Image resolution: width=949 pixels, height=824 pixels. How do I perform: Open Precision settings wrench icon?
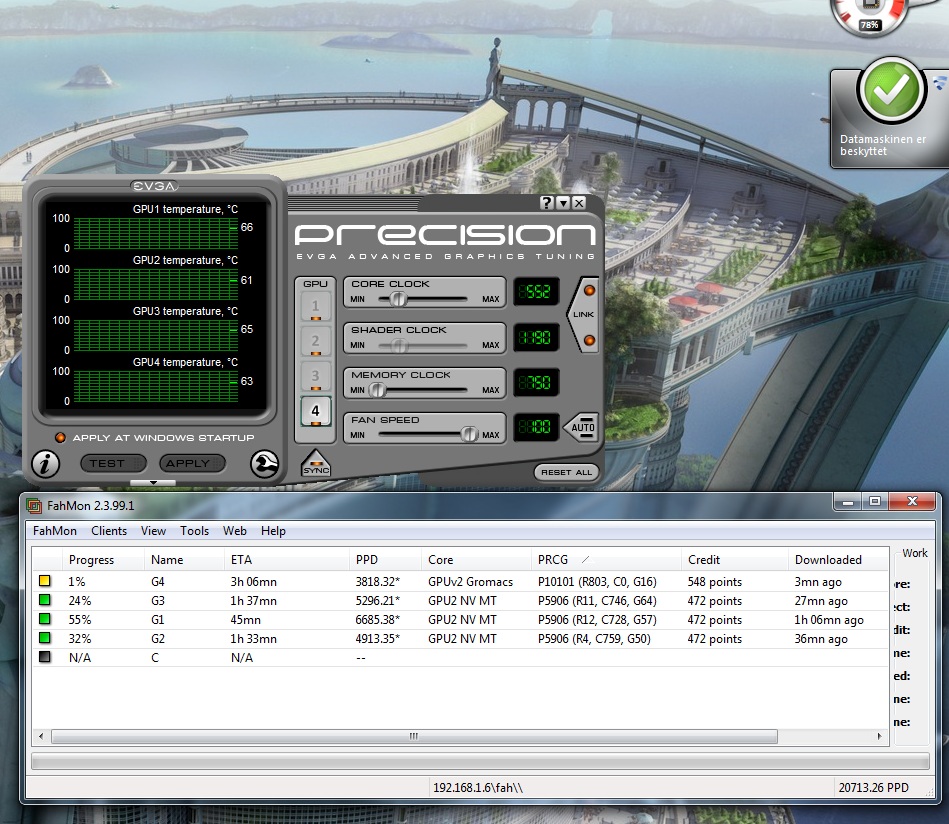point(264,464)
